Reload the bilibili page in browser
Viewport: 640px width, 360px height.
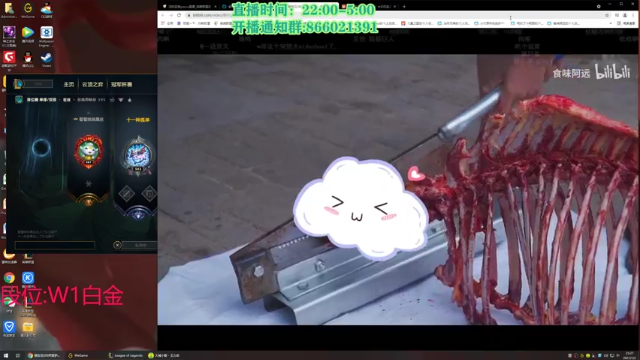(179, 15)
